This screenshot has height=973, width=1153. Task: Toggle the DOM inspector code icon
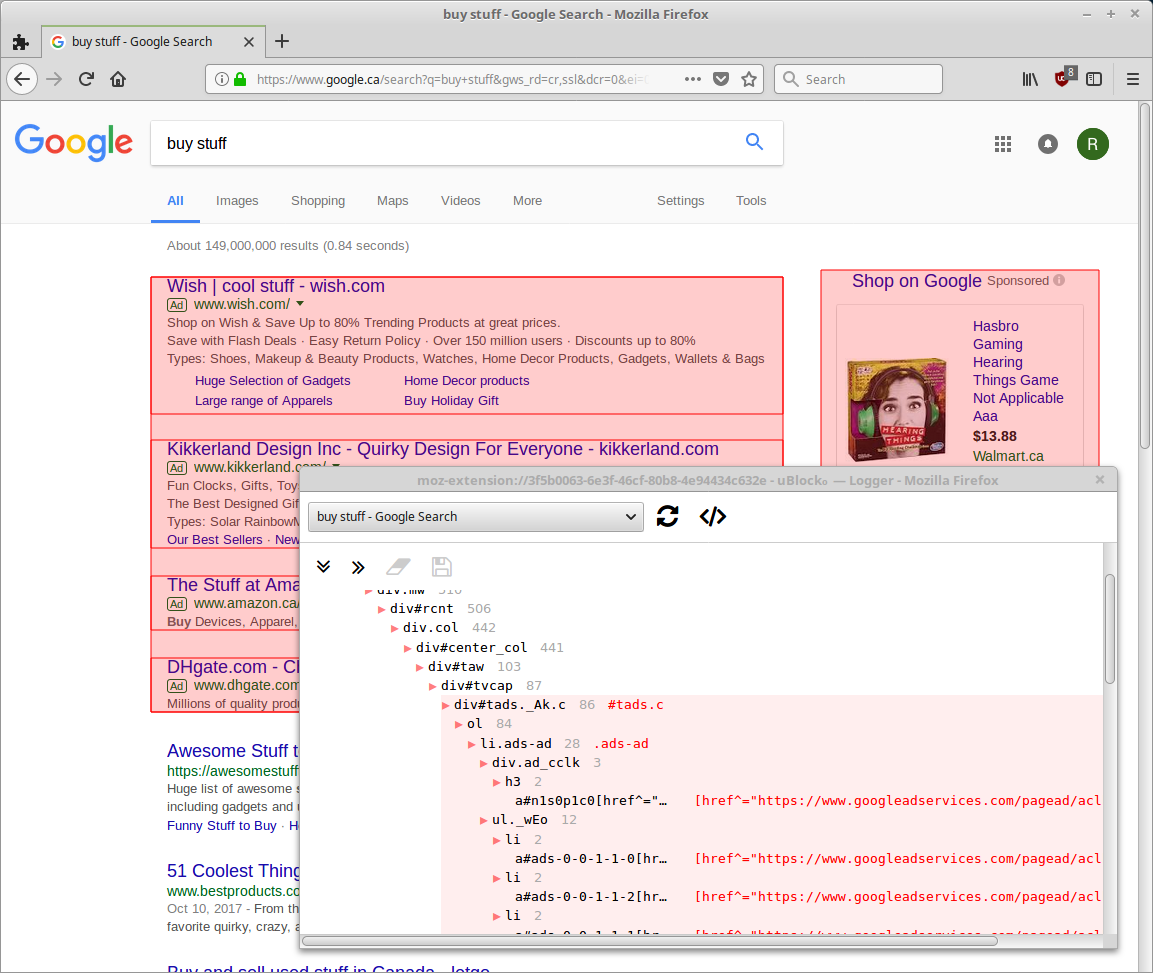click(713, 516)
